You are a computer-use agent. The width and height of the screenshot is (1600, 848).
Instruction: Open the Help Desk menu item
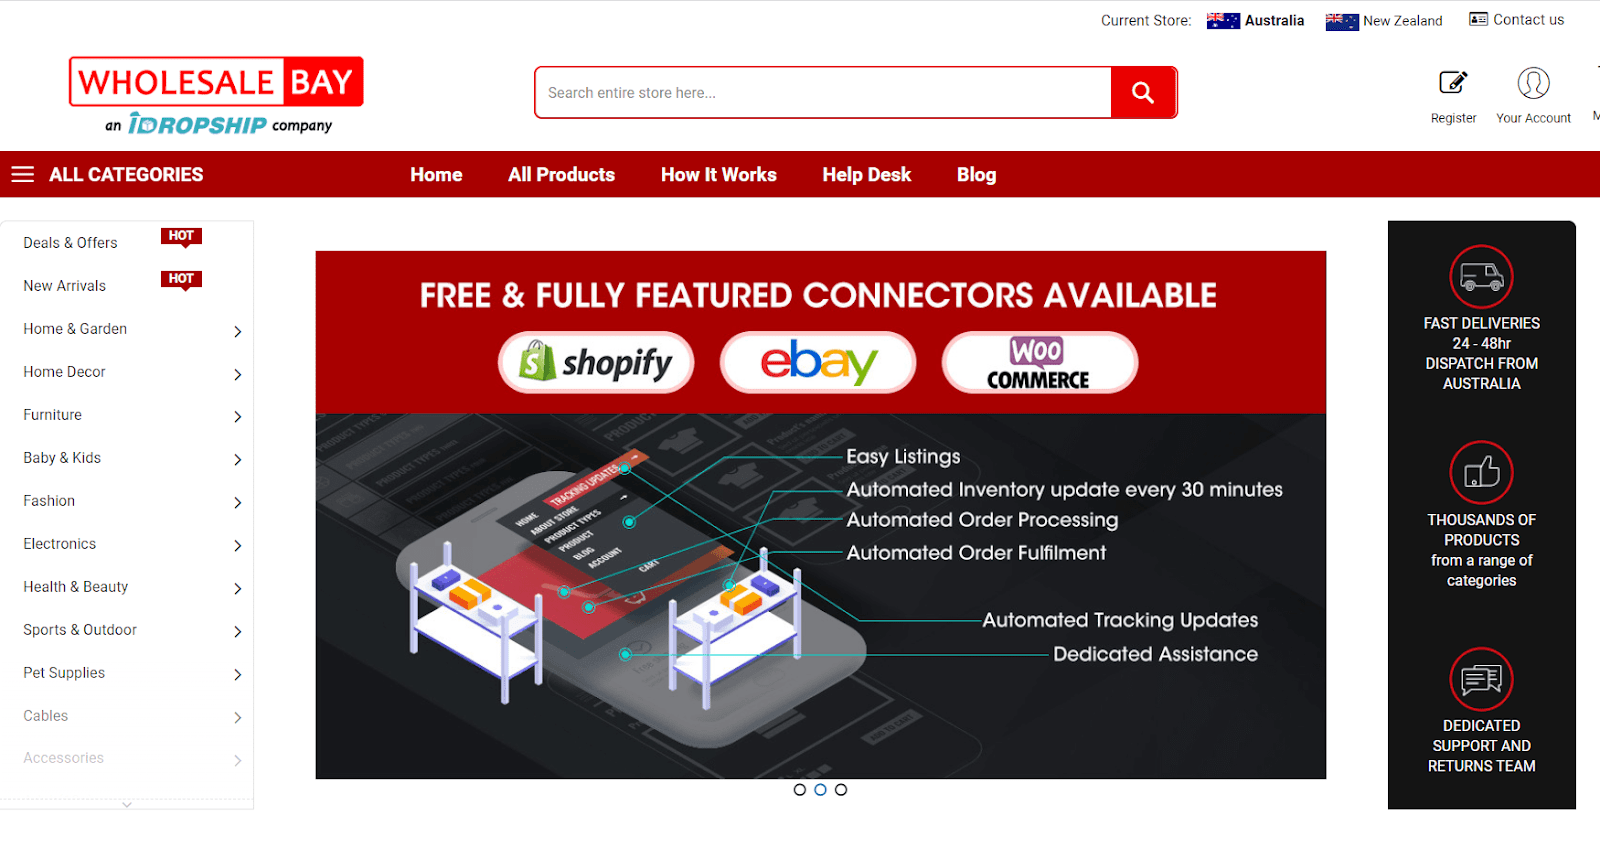(x=867, y=175)
